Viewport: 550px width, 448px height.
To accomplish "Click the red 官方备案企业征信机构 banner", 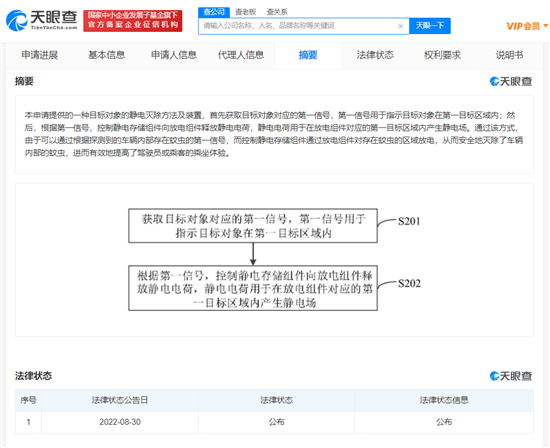I will (133, 21).
